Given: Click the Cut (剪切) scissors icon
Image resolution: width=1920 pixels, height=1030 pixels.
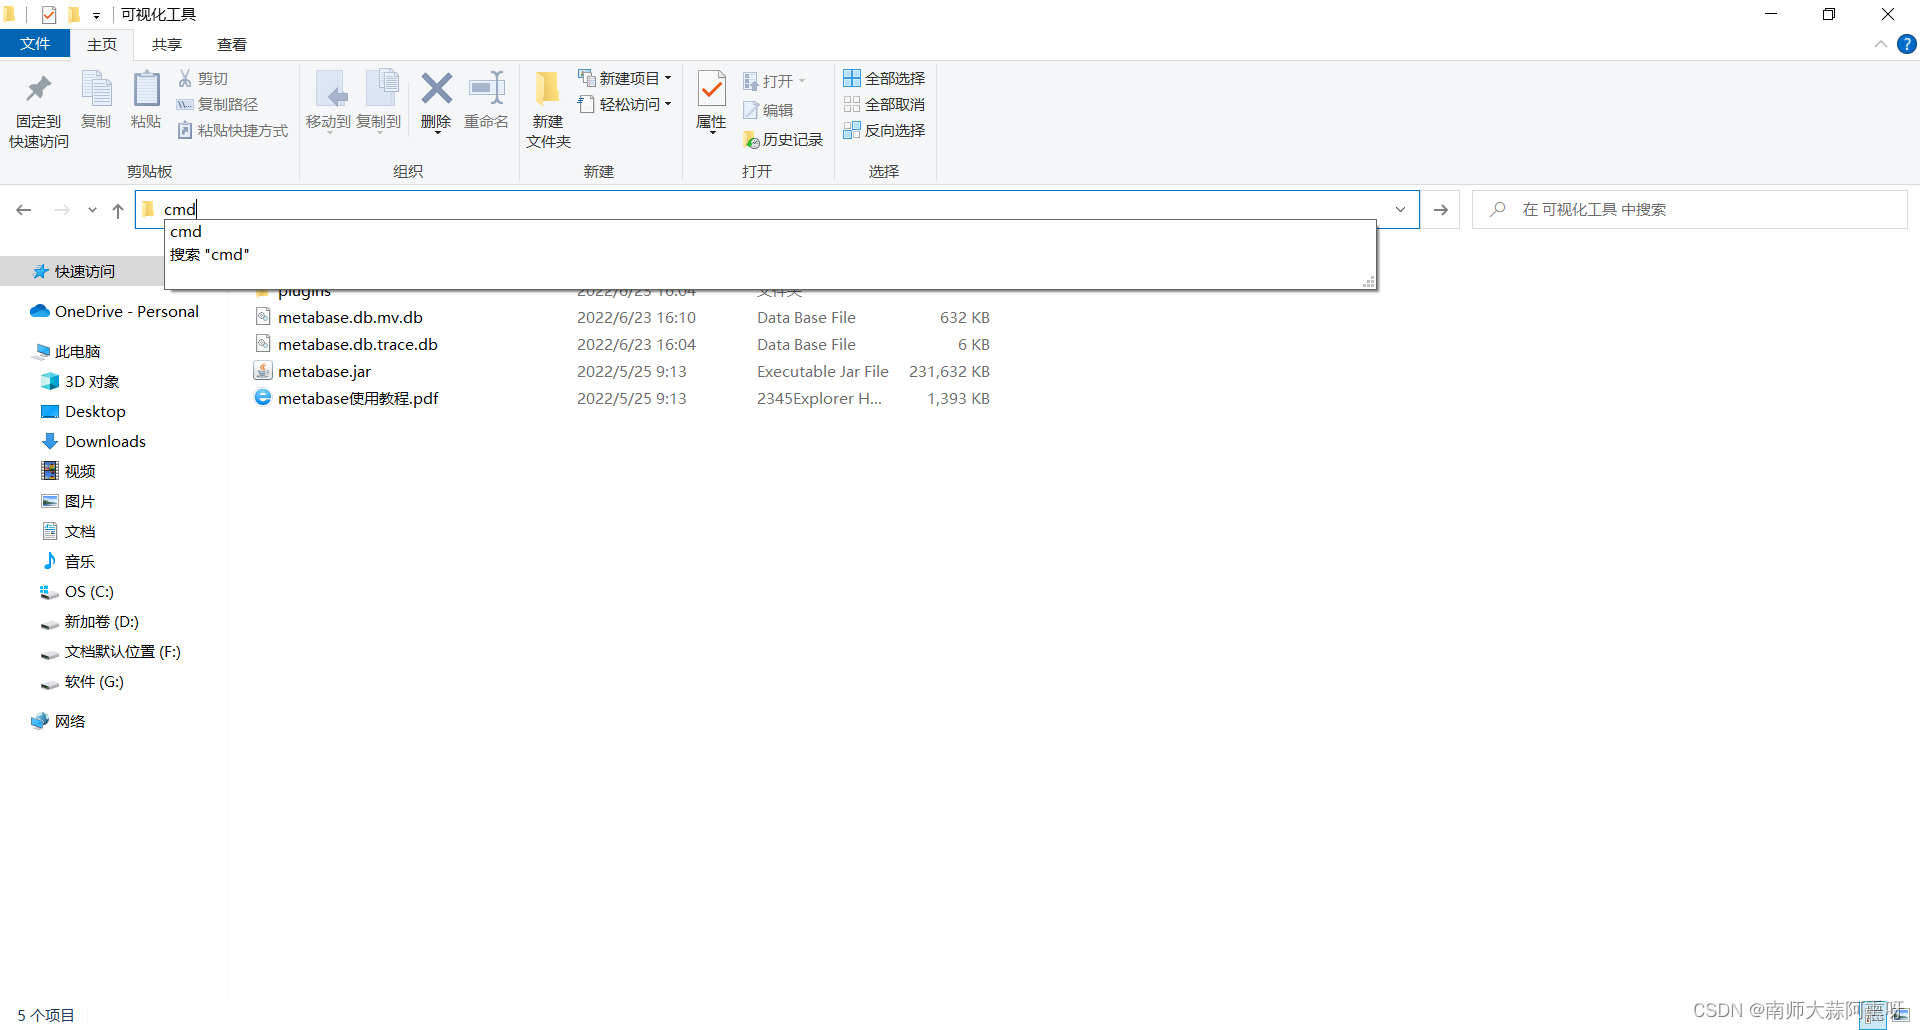Looking at the screenshot, I should pos(185,78).
